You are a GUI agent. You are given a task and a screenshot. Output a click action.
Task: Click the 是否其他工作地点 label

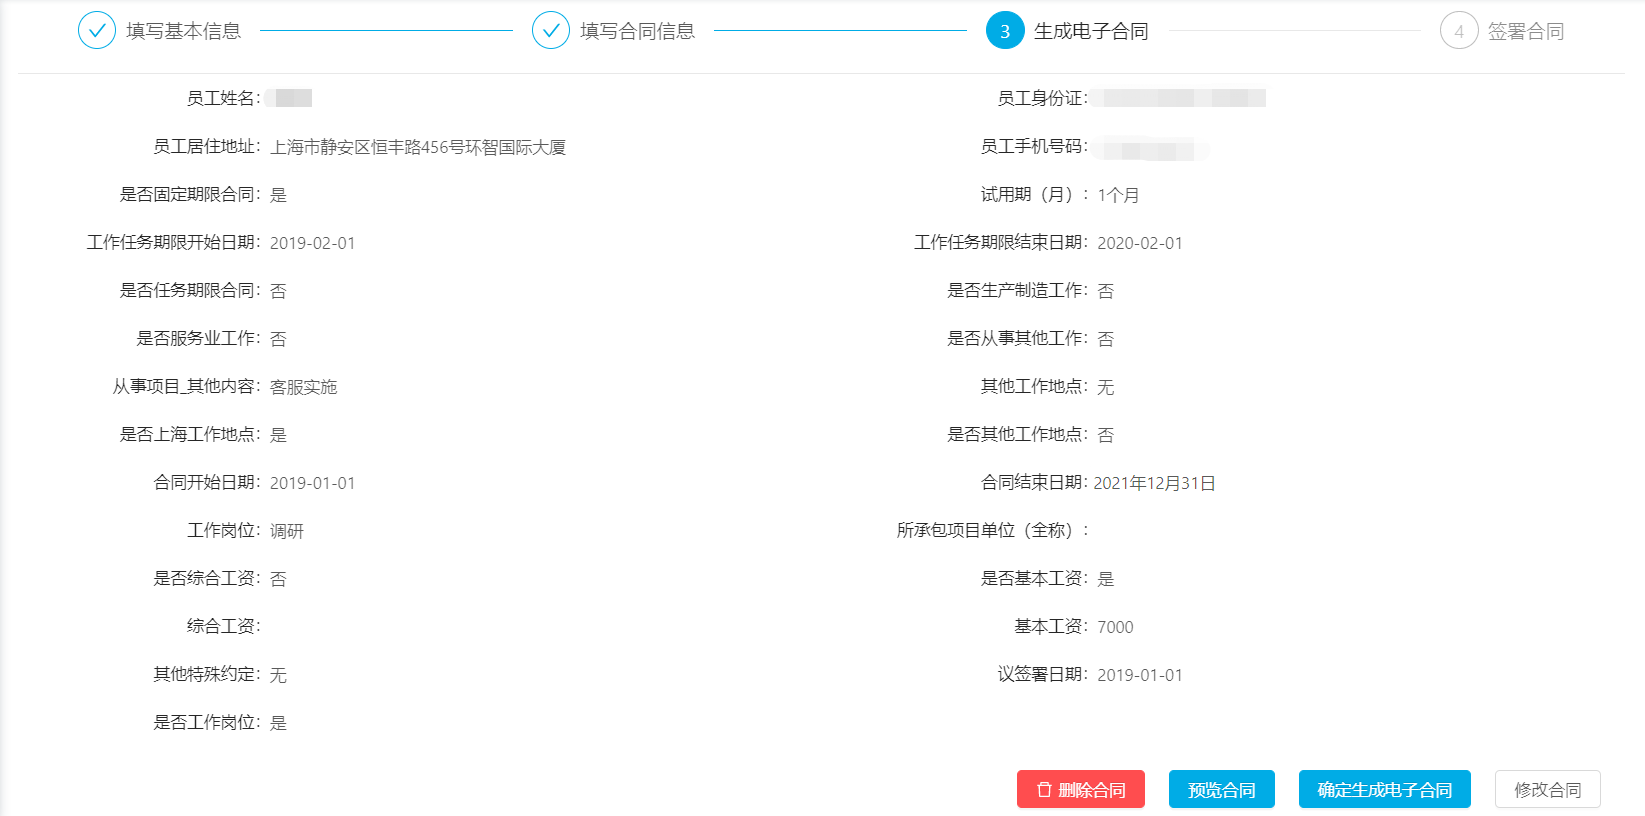(1018, 435)
